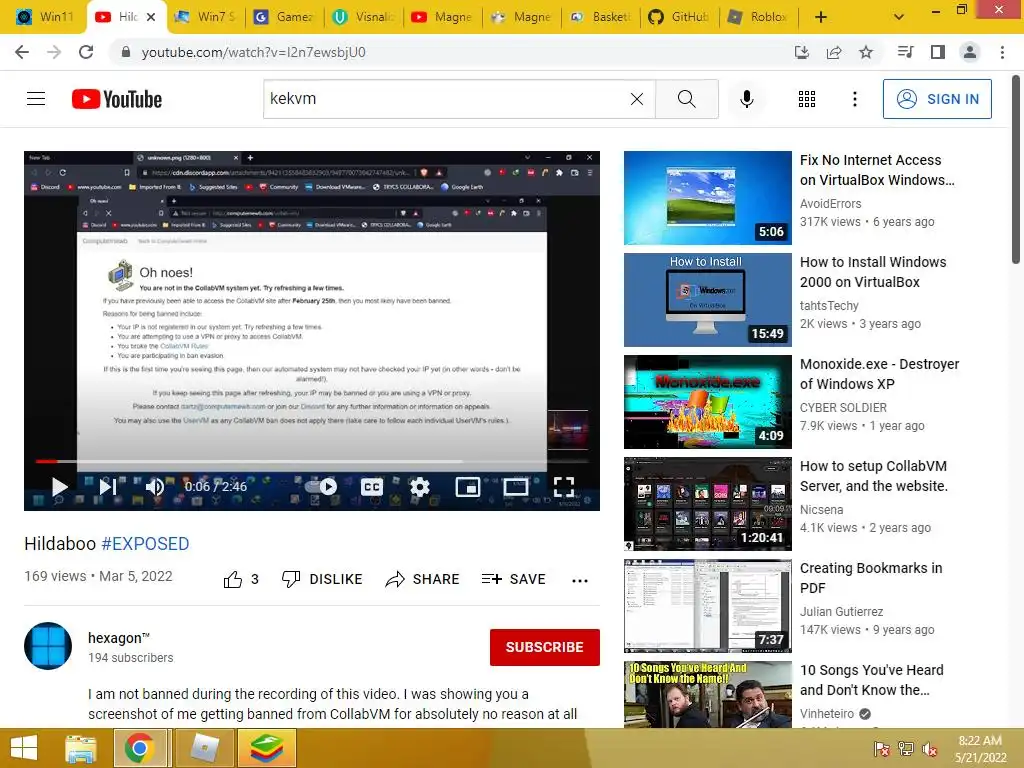Clear the search box text
Screen dimensions: 1024x768
(637, 99)
